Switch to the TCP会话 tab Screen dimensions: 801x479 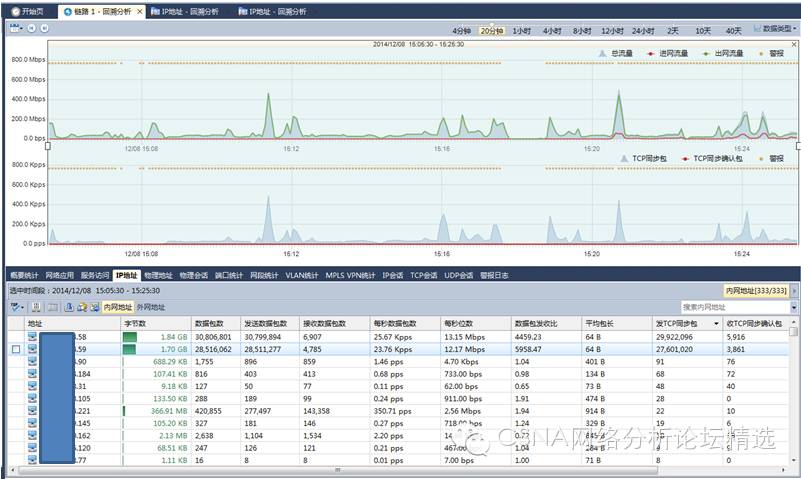[x=423, y=275]
